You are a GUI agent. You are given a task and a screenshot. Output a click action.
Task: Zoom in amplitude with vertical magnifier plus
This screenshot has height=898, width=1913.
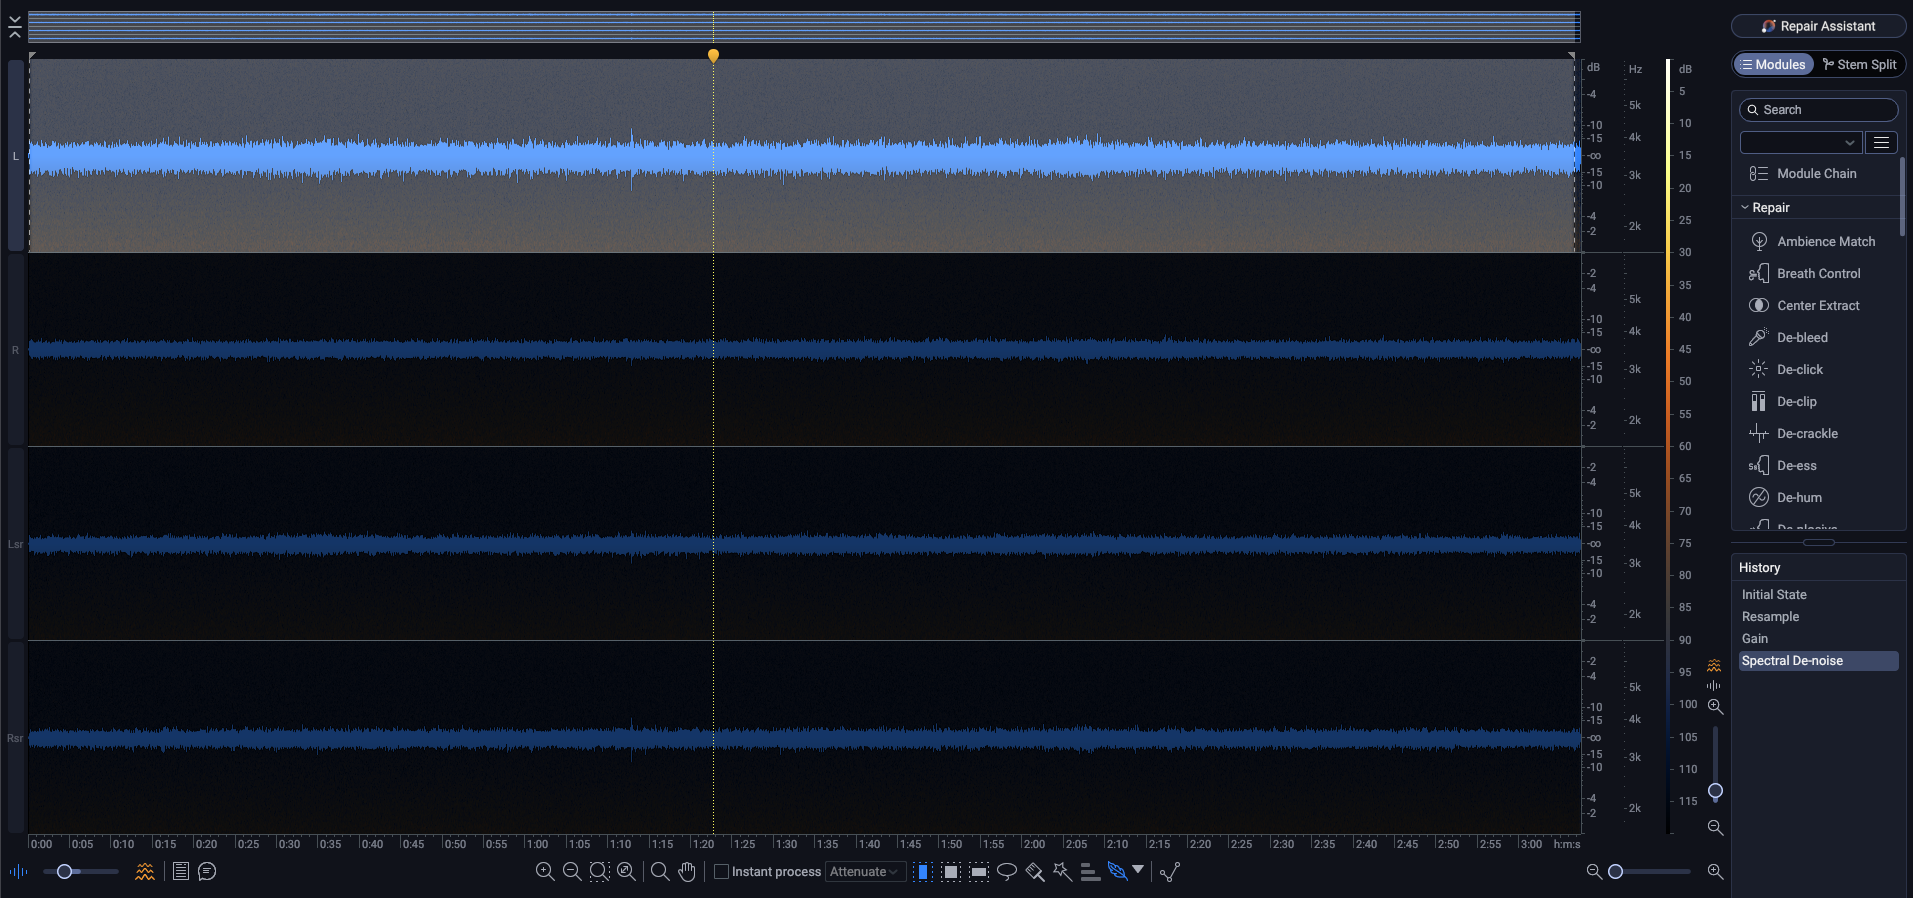point(1715,707)
